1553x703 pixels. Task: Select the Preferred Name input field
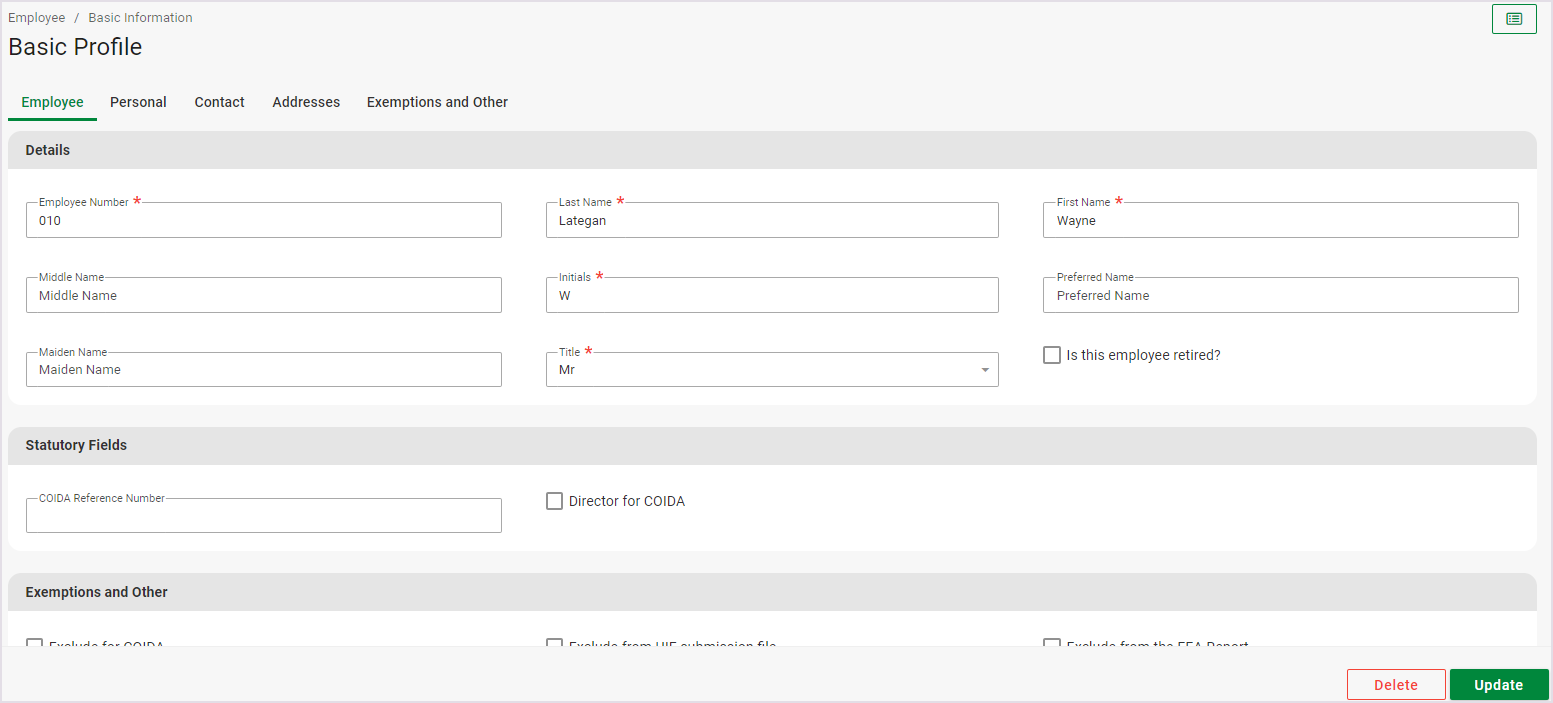(1280, 296)
